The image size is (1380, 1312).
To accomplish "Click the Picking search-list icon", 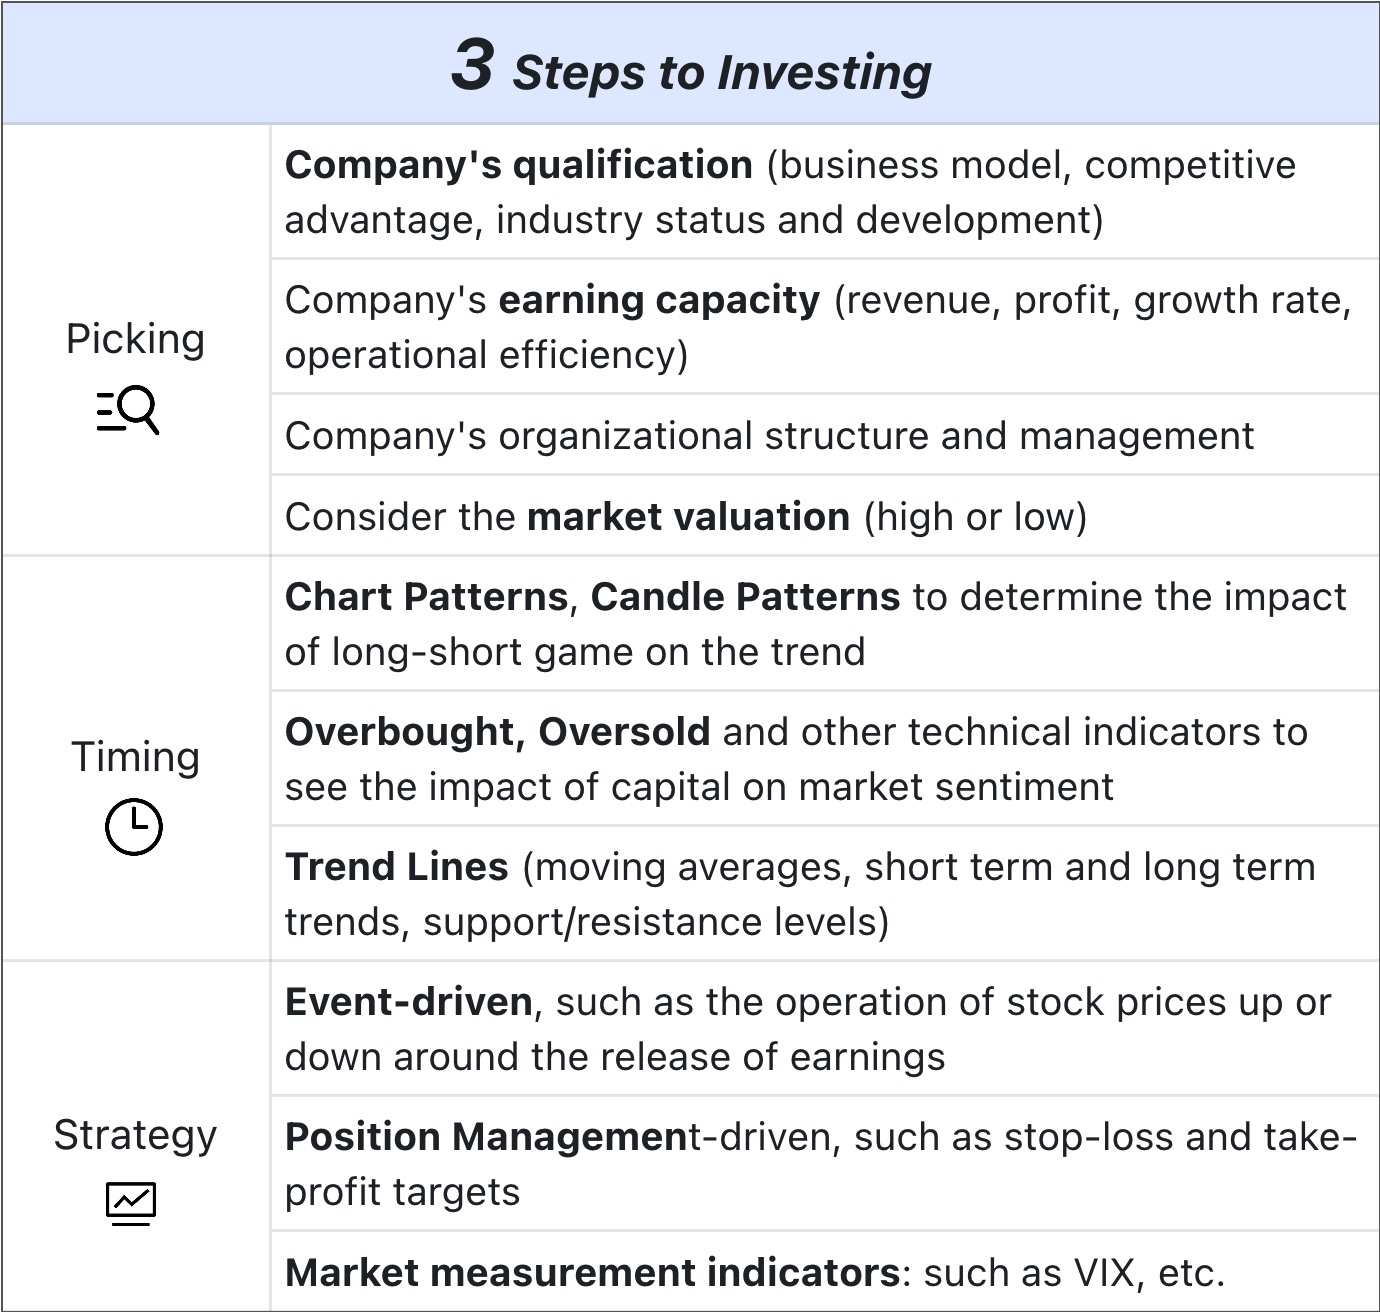I will click(x=128, y=410).
